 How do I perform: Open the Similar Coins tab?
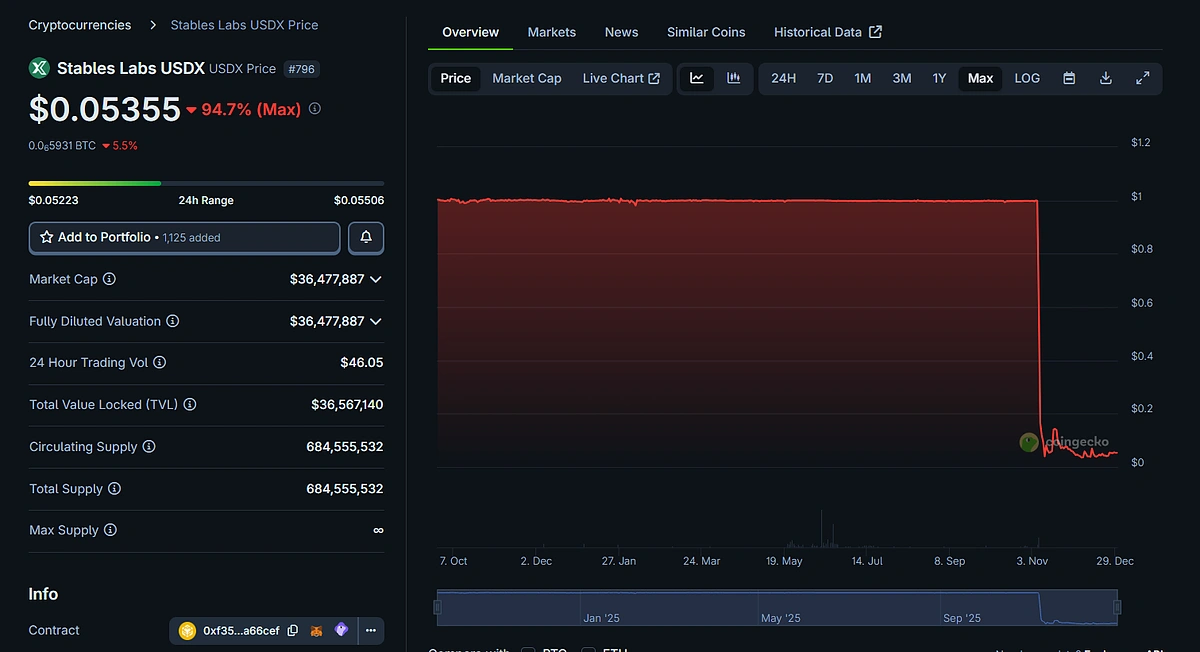tap(706, 32)
